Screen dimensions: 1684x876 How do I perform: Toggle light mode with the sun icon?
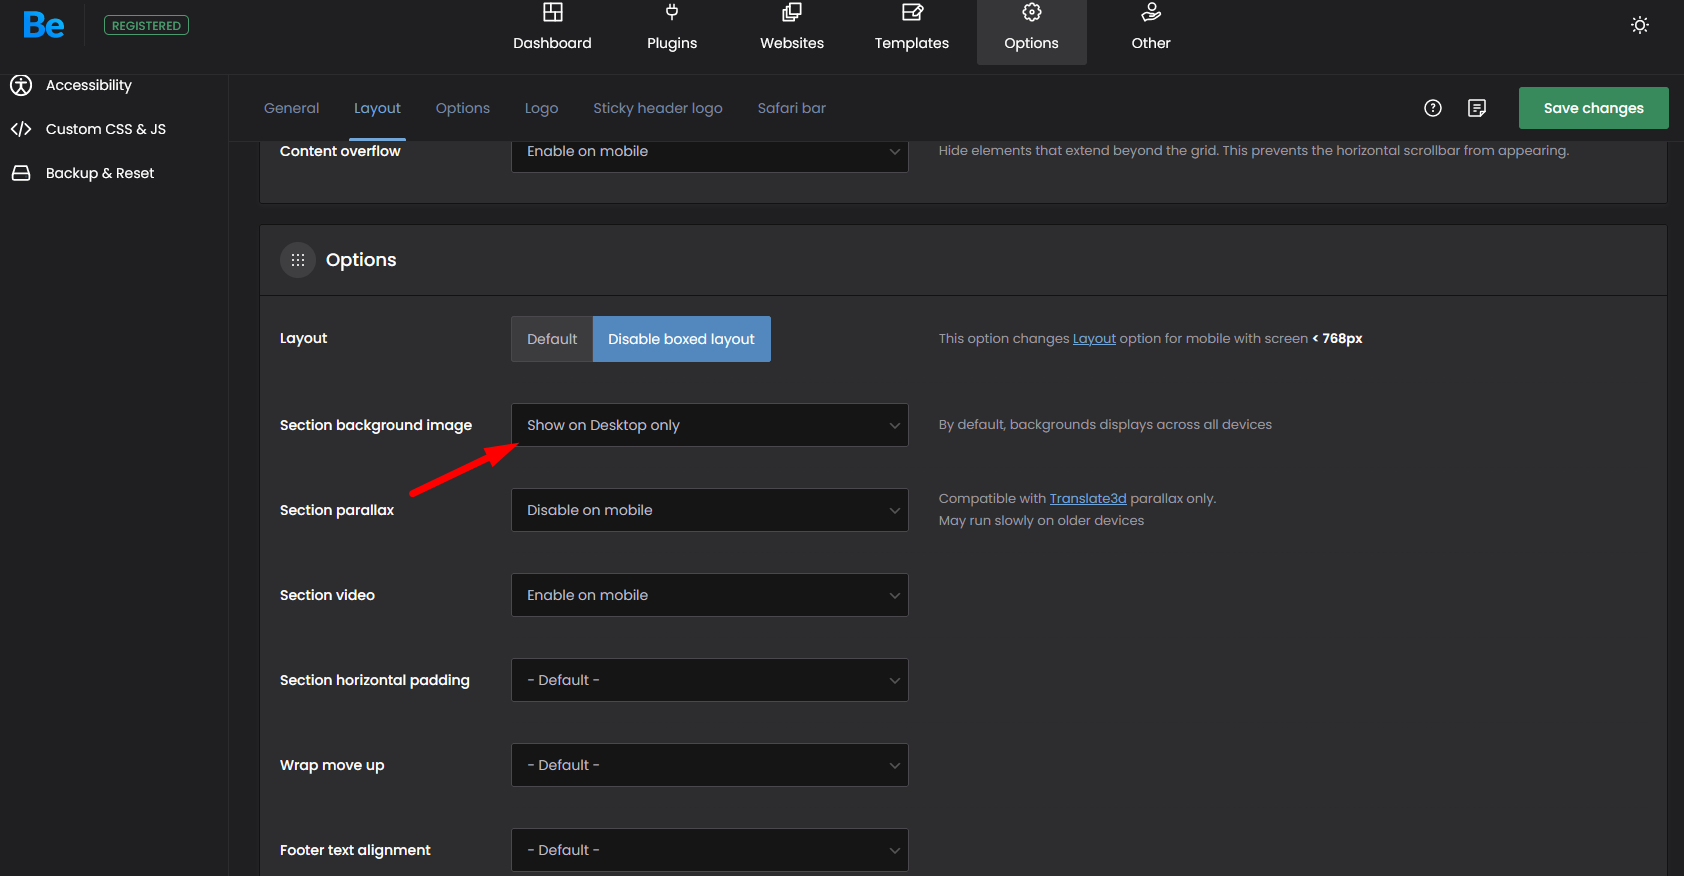tap(1640, 25)
